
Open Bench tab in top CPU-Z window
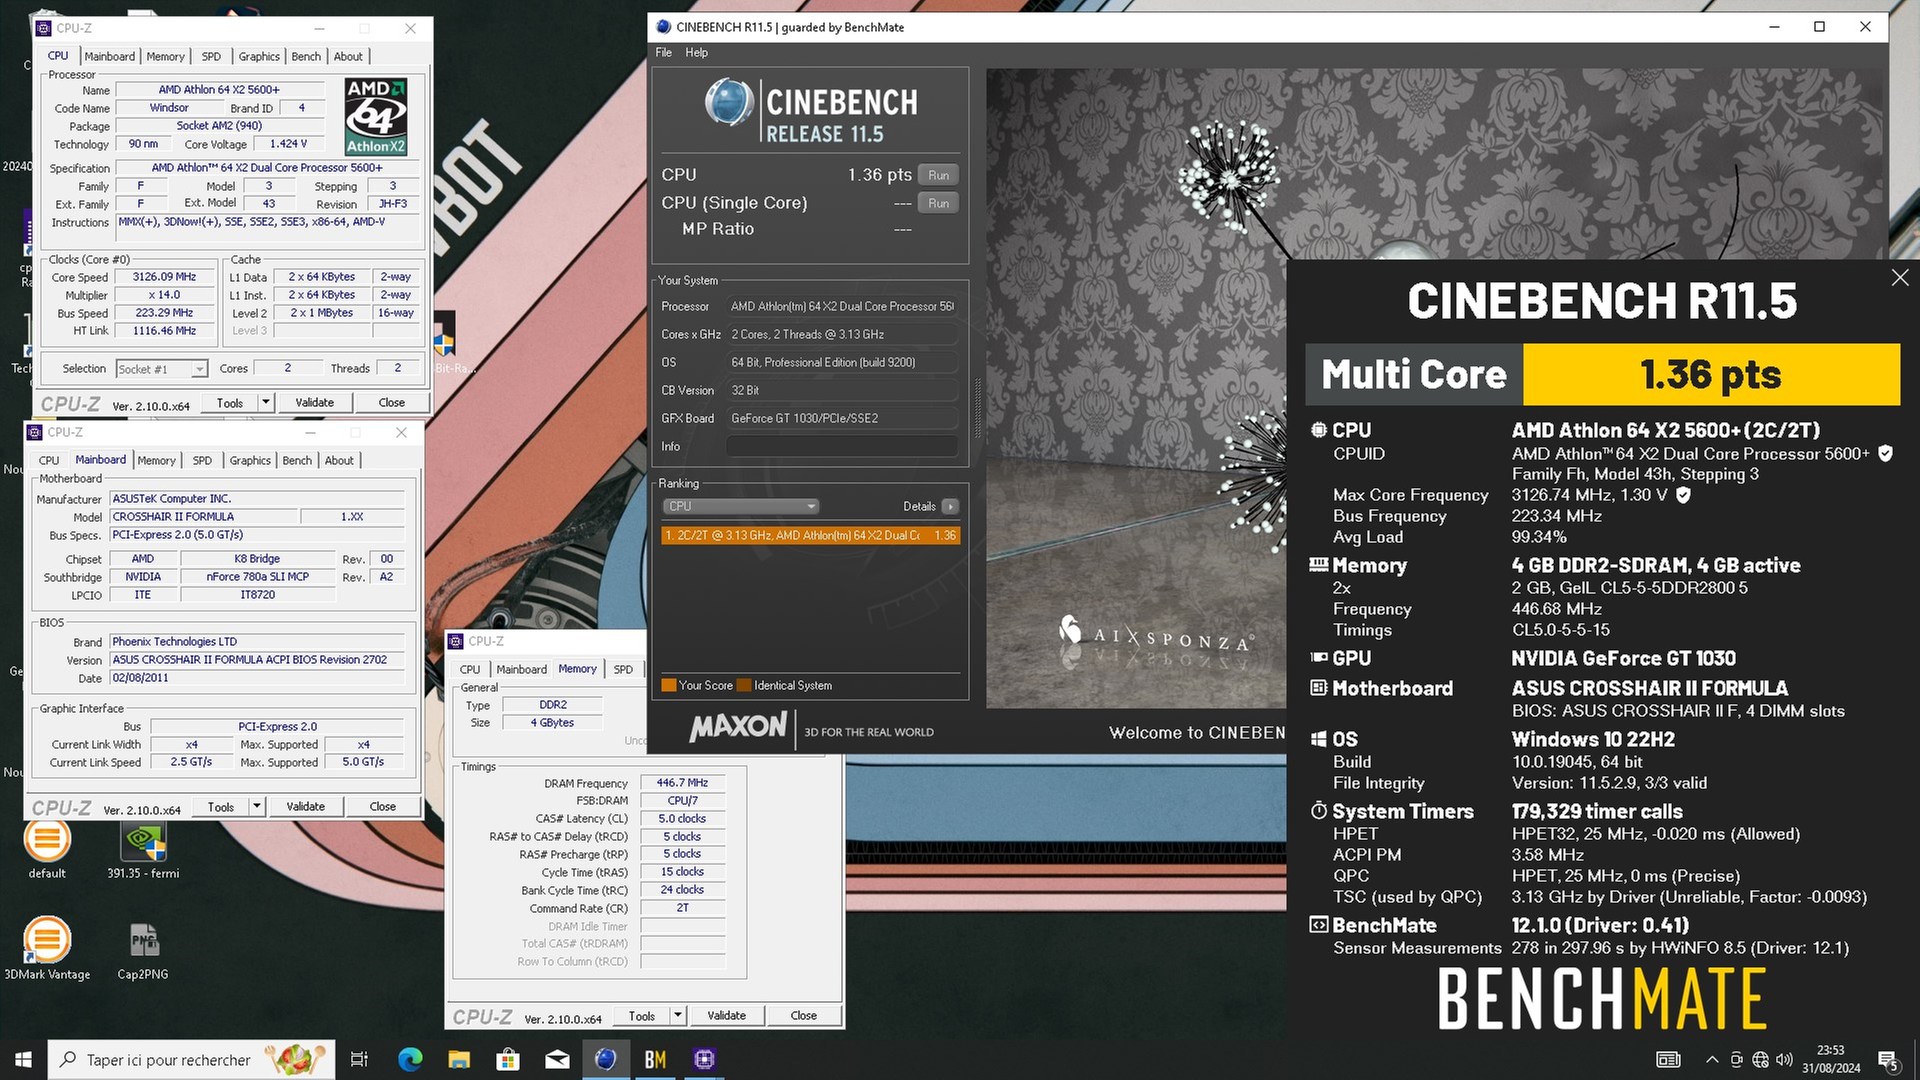(x=306, y=56)
